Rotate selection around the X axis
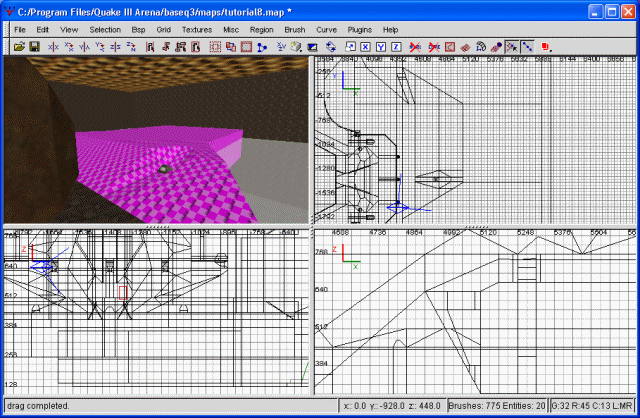This screenshot has height=418, width=640. click(x=69, y=47)
